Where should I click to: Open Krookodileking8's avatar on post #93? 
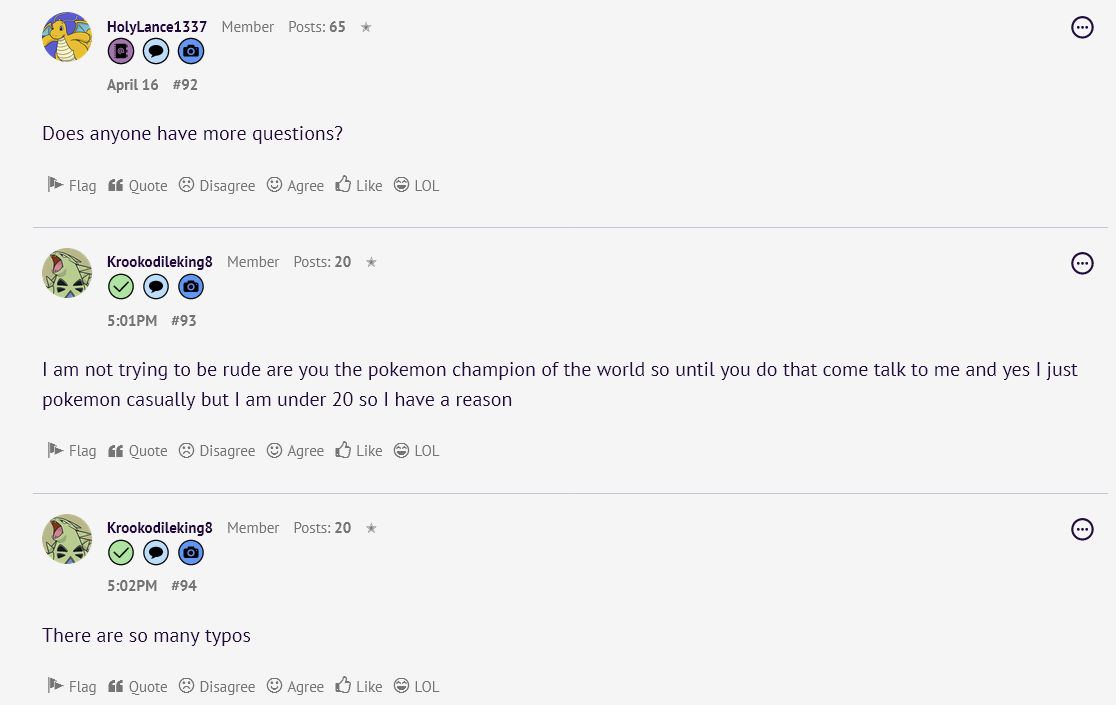[x=67, y=273]
